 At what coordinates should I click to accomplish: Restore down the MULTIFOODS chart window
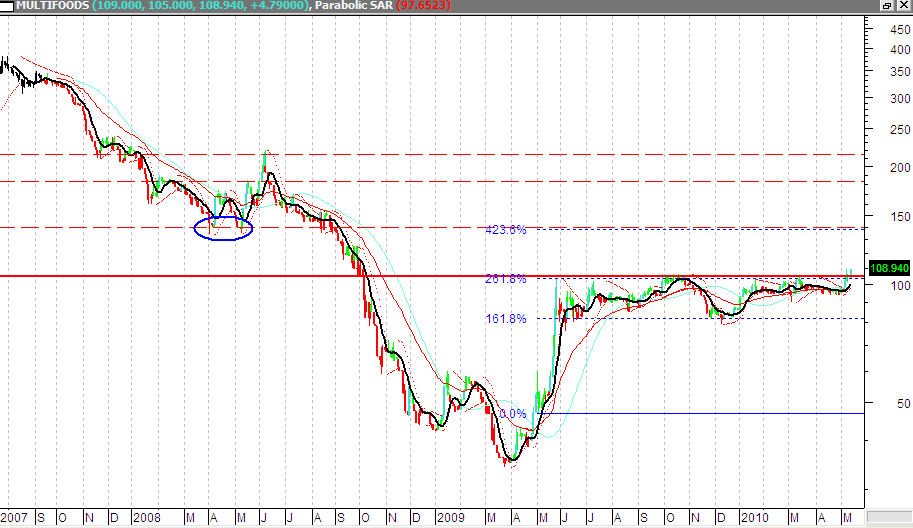pyautogui.click(x=887, y=6)
